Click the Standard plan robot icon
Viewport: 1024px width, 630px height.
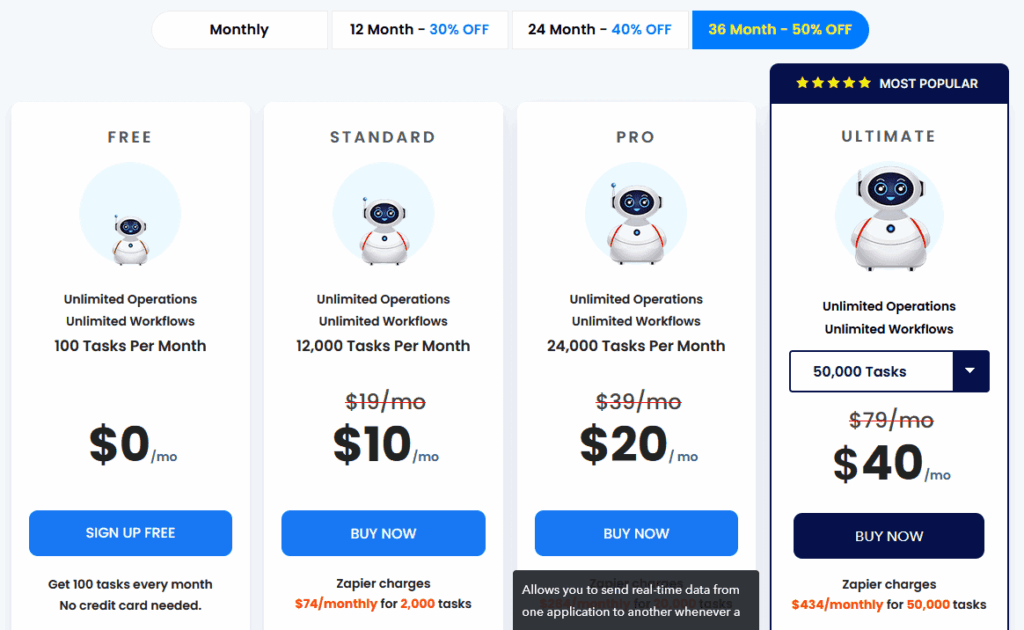[x=383, y=229]
